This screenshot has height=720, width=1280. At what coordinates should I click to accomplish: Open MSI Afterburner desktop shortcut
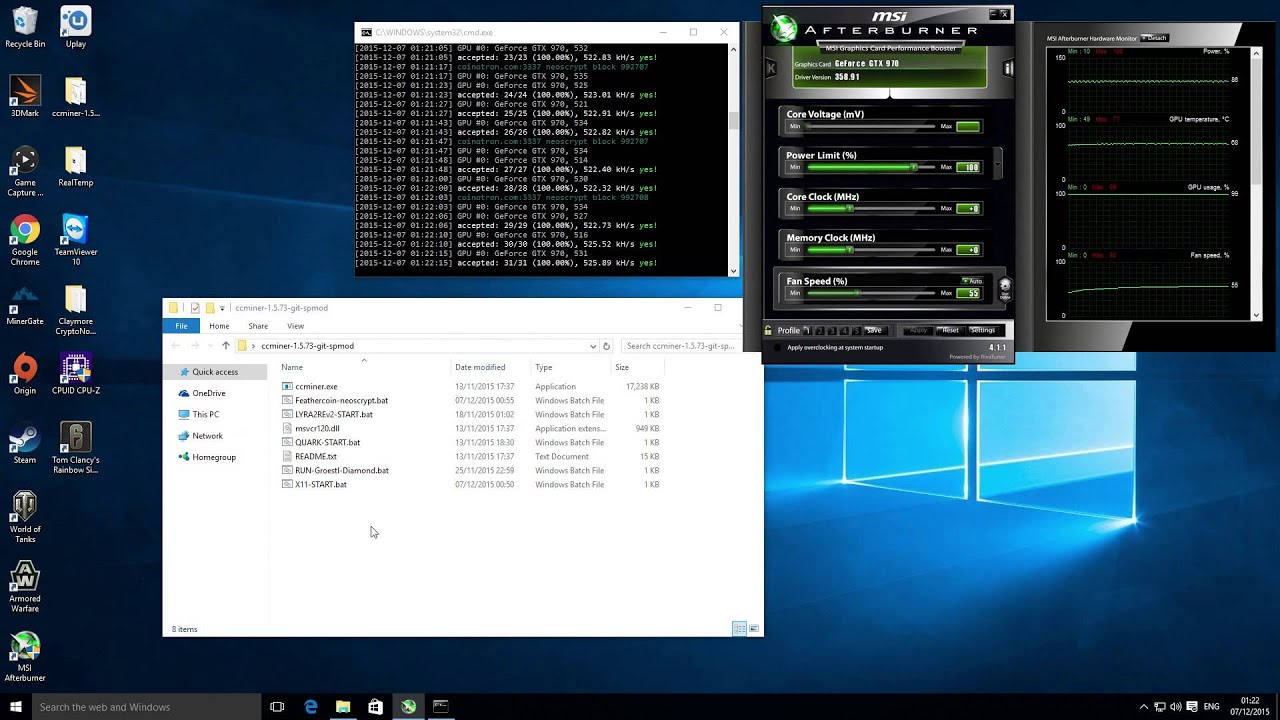coord(25,656)
